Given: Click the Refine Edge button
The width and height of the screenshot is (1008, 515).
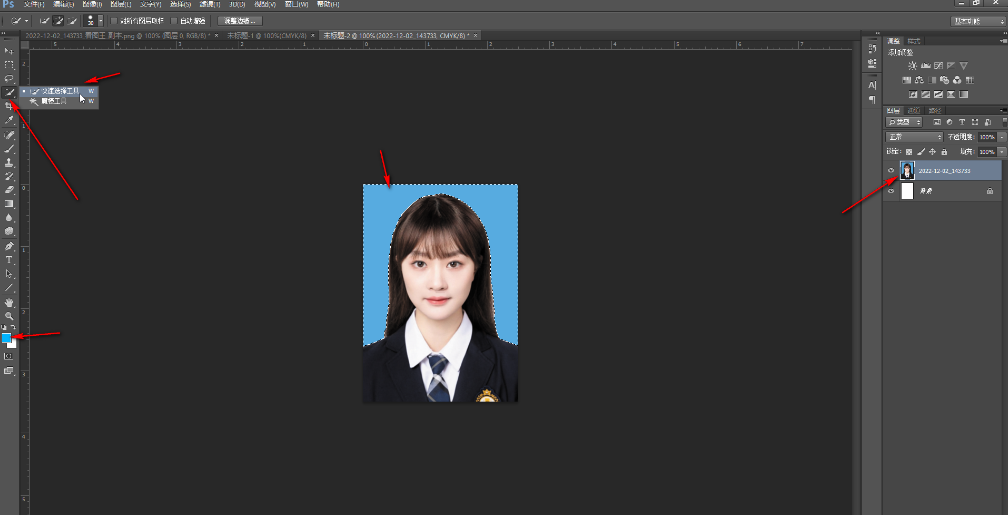Looking at the screenshot, I should tap(239, 20).
